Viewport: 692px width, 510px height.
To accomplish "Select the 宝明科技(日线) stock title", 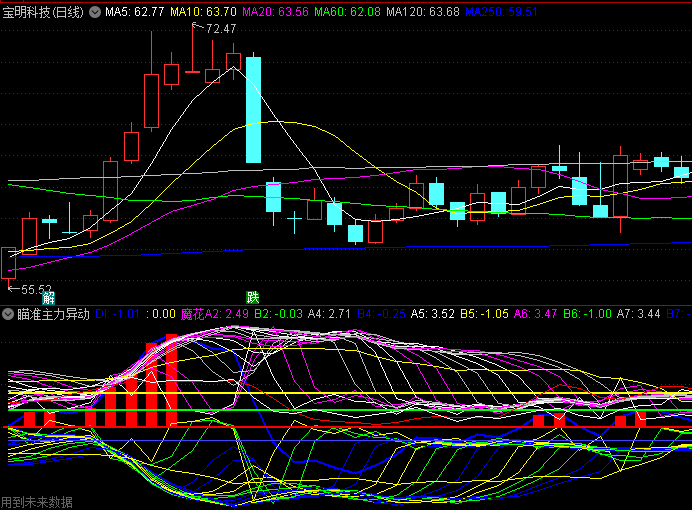I will point(43,12).
